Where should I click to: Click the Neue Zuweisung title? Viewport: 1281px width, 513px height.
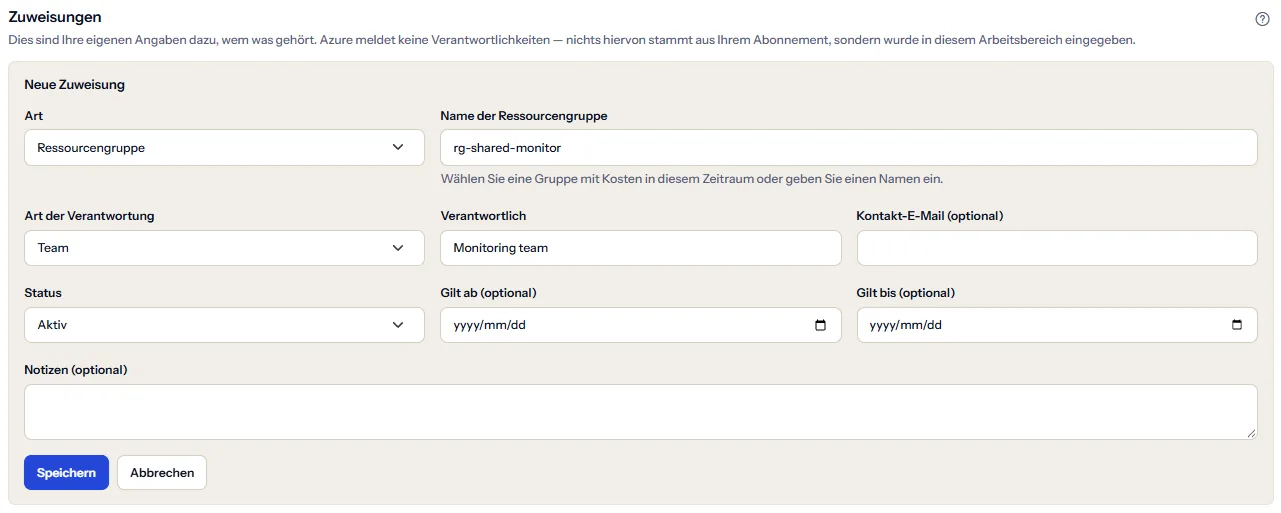tap(75, 85)
